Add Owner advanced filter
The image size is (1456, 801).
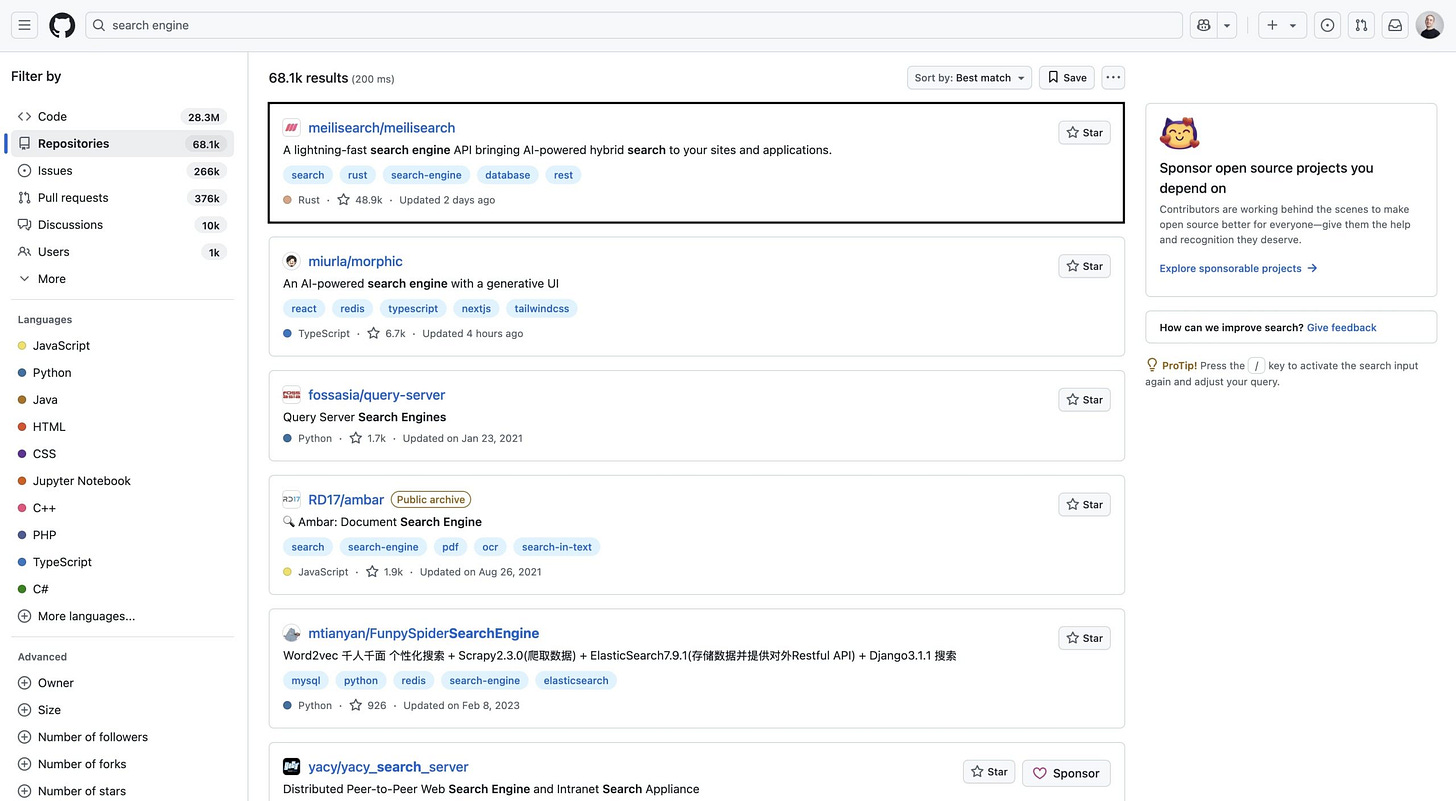(x=121, y=683)
